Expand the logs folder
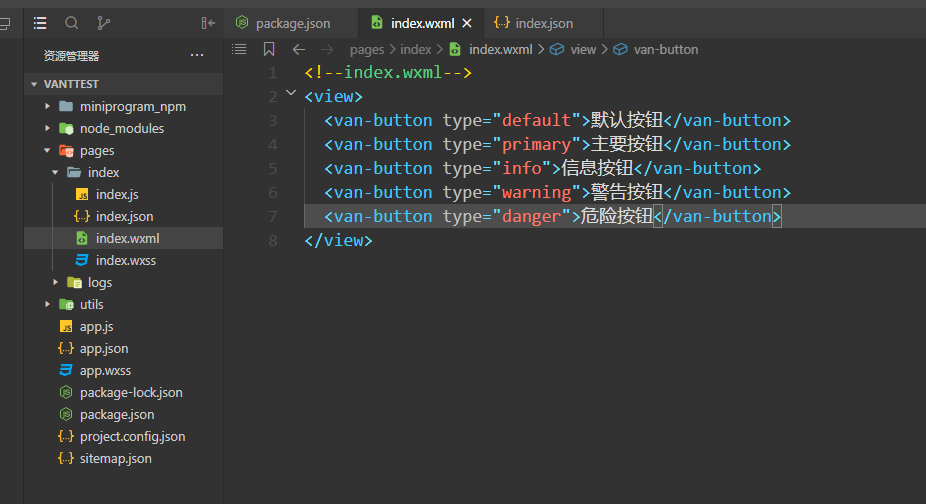The height and width of the screenshot is (504, 926). [x=55, y=282]
